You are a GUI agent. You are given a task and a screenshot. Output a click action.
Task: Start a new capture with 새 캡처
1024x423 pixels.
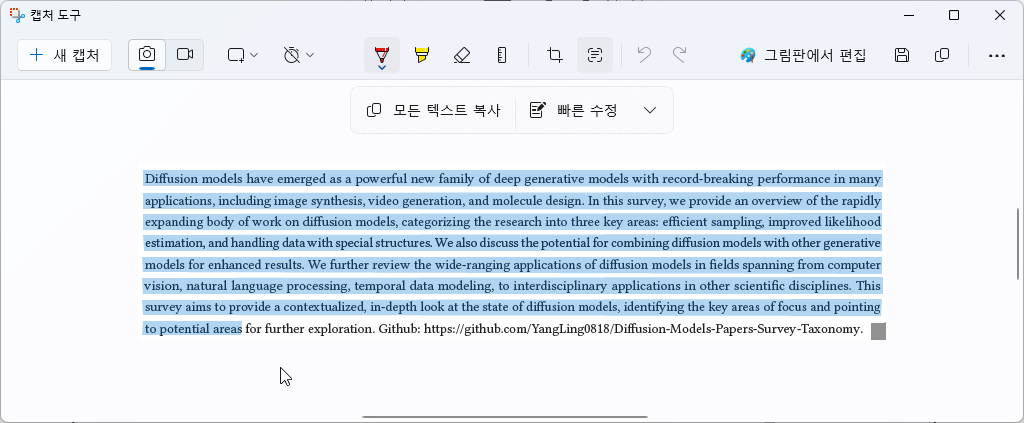(x=65, y=55)
